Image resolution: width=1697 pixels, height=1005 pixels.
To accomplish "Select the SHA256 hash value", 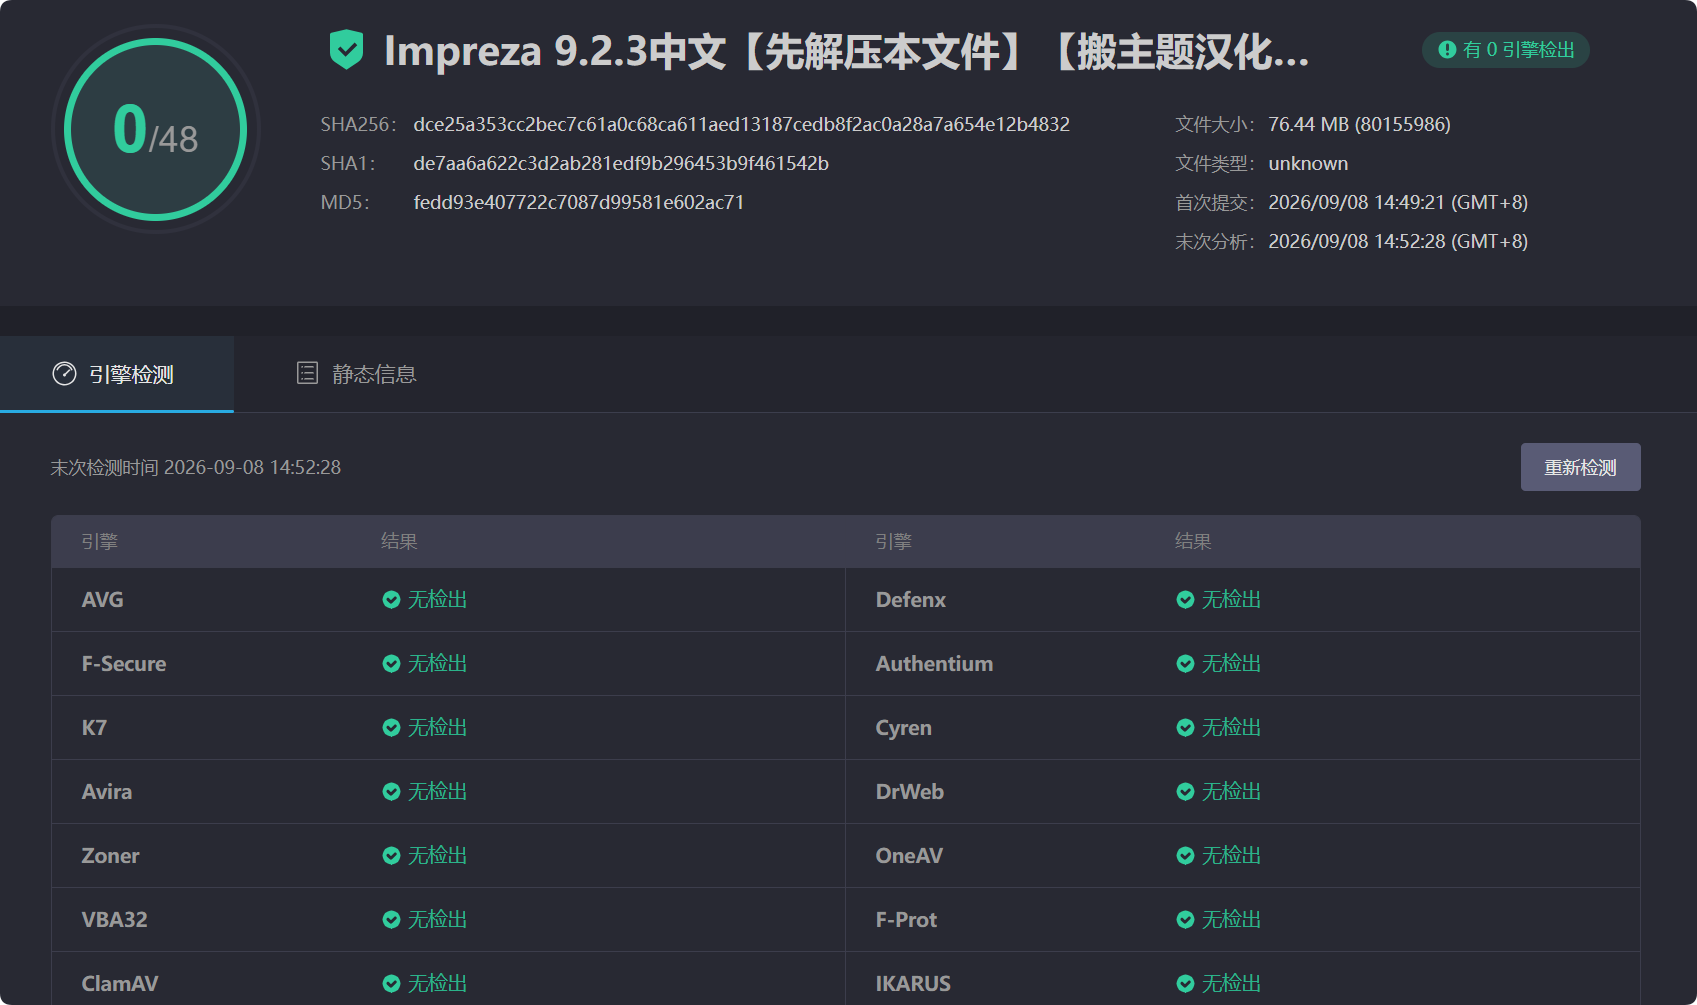I will point(741,124).
